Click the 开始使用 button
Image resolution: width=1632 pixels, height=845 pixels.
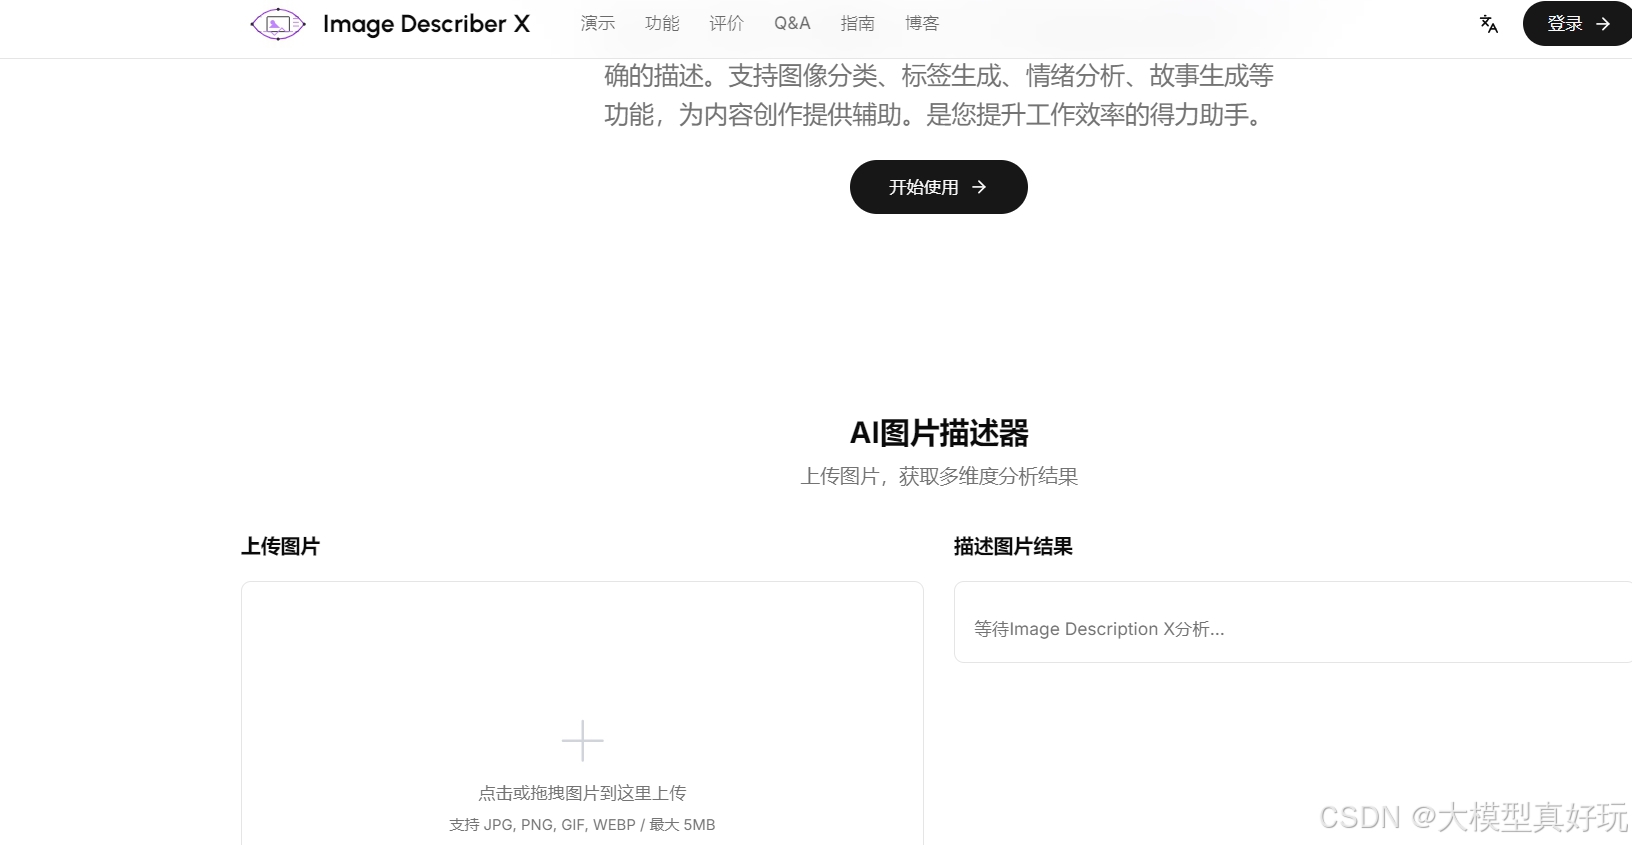click(x=939, y=187)
